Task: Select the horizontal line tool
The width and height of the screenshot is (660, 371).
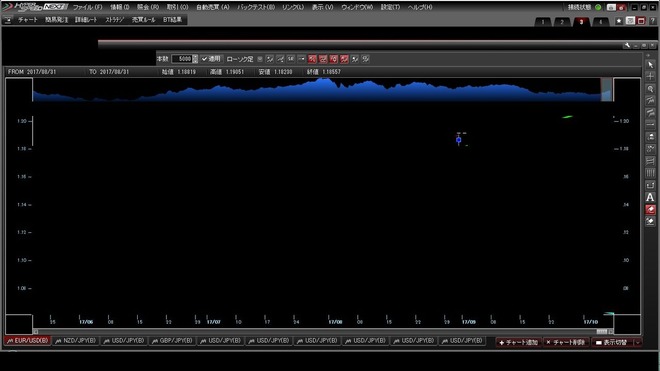Action: 650,125
